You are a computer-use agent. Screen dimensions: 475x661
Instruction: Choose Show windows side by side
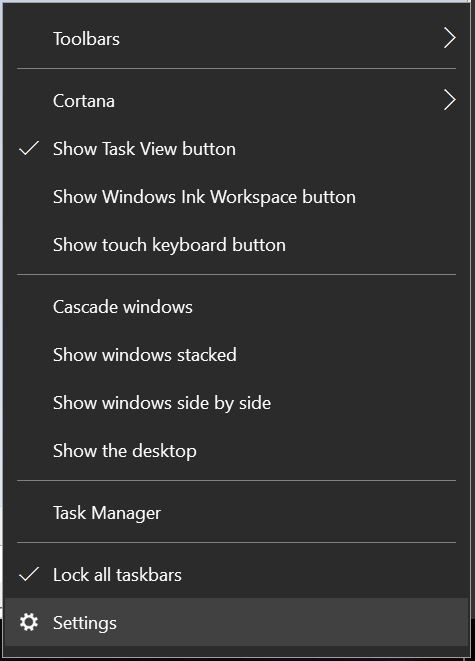[236, 403]
